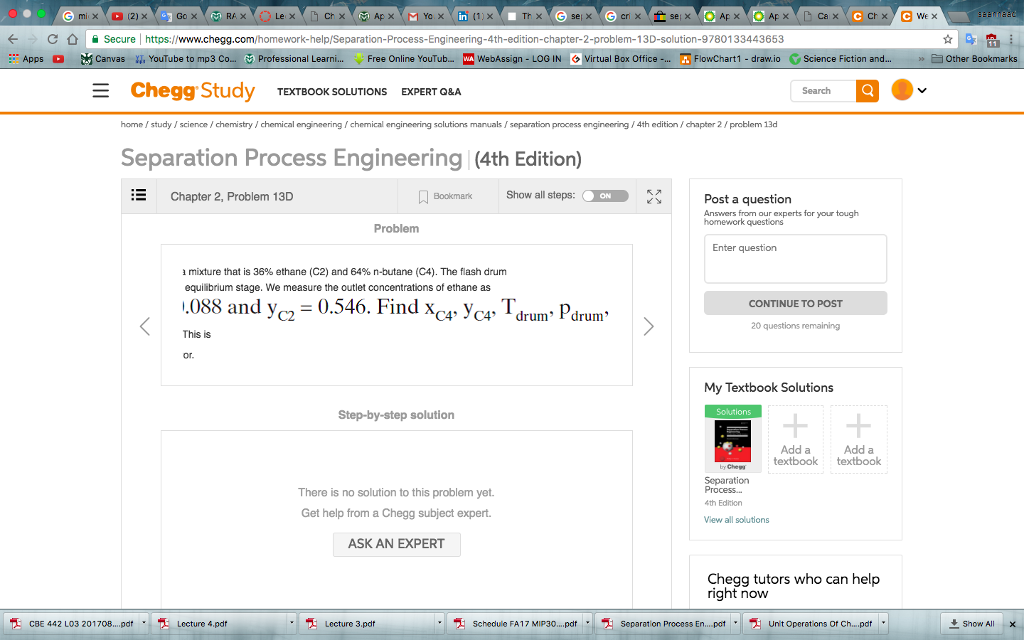Screen dimensions: 1024x640
Task: Toggle the Show all steps switch
Action: [x=606, y=195]
